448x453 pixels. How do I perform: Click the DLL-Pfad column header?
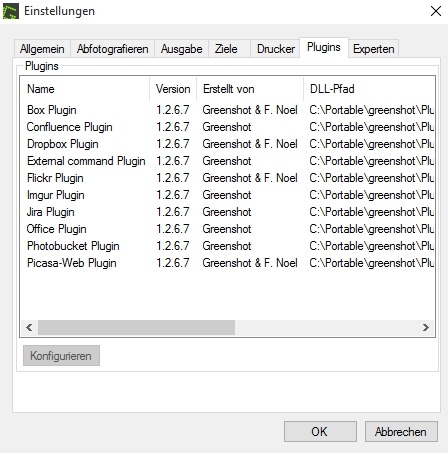pyautogui.click(x=369, y=89)
